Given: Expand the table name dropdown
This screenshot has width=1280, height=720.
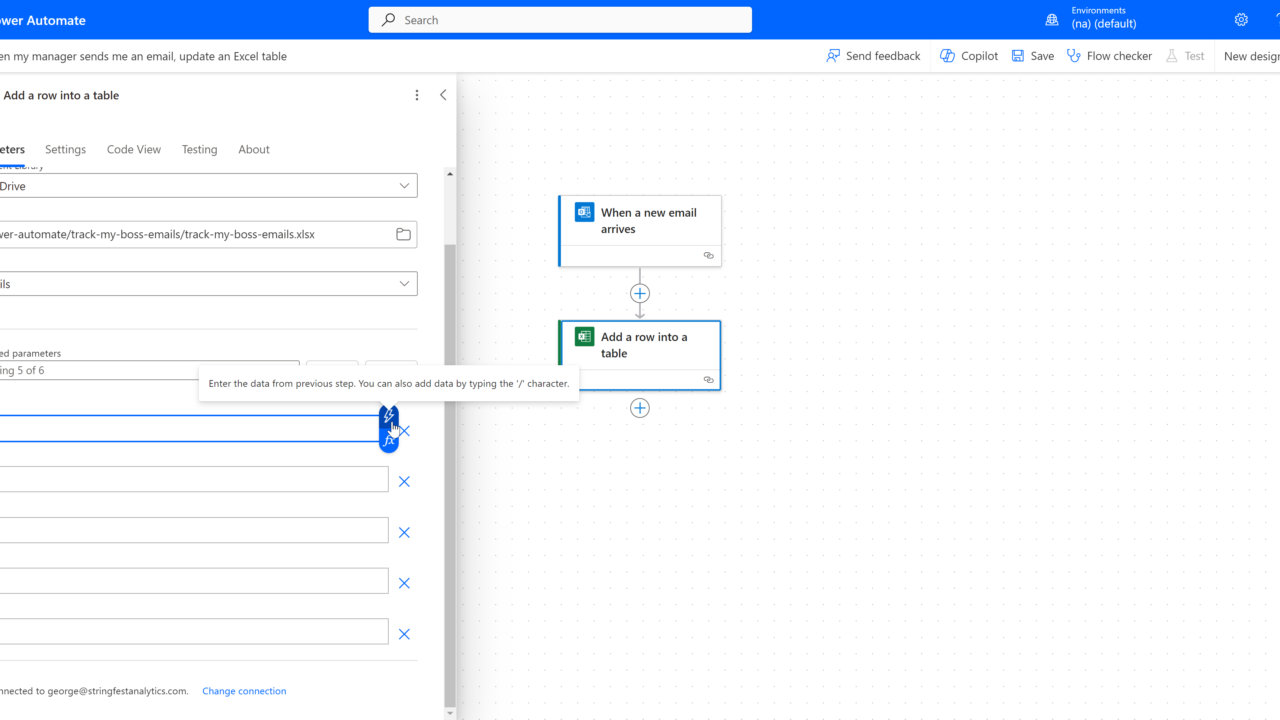Looking at the screenshot, I should pos(404,284).
